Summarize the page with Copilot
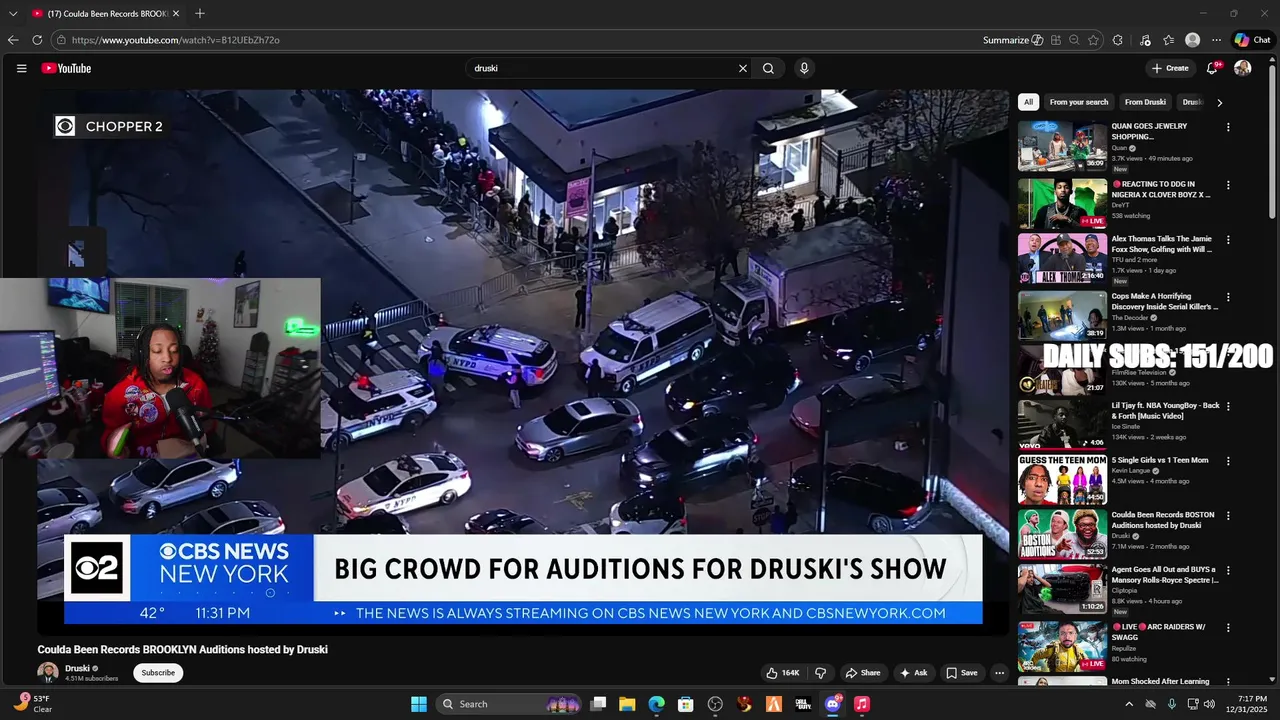The height and width of the screenshot is (720, 1280). tap(1013, 40)
